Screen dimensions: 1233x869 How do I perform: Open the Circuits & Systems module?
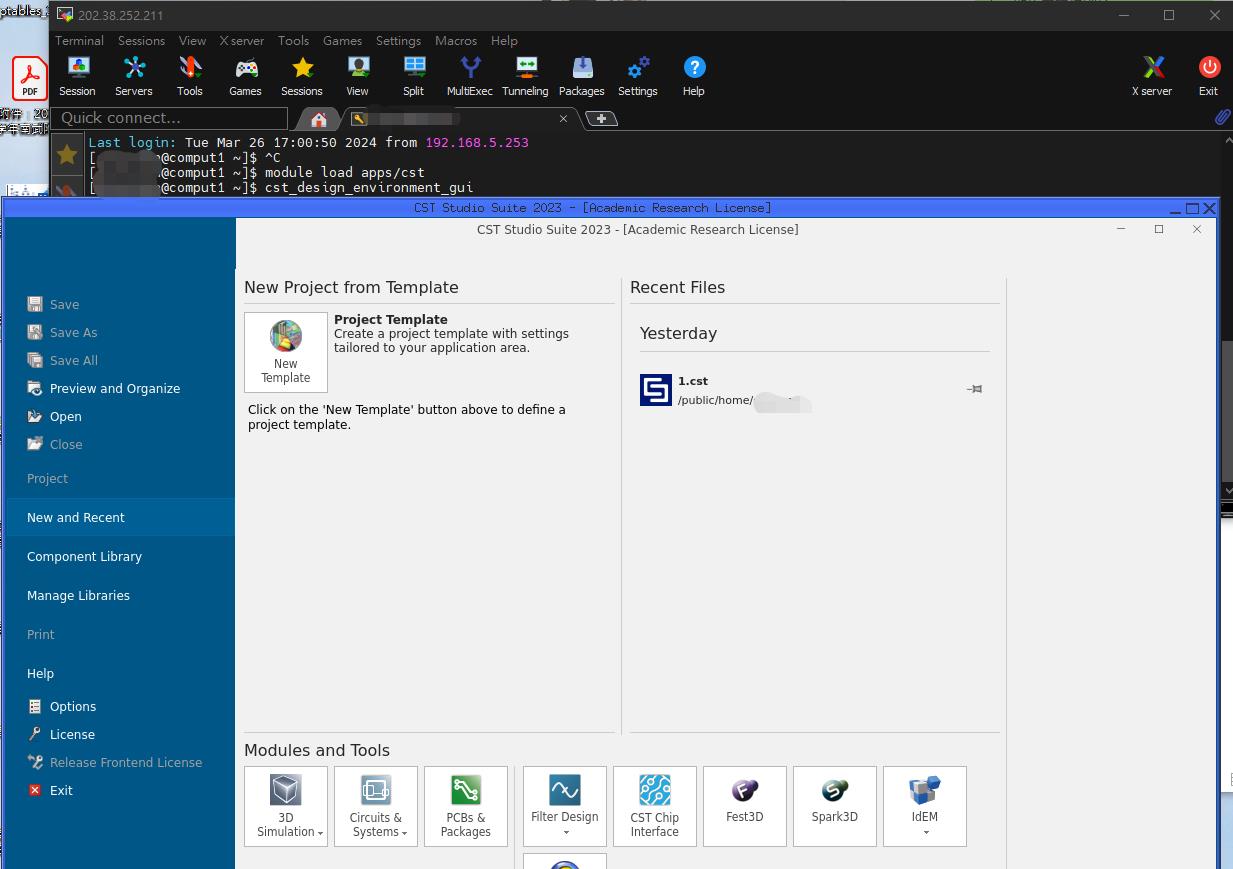click(x=376, y=806)
